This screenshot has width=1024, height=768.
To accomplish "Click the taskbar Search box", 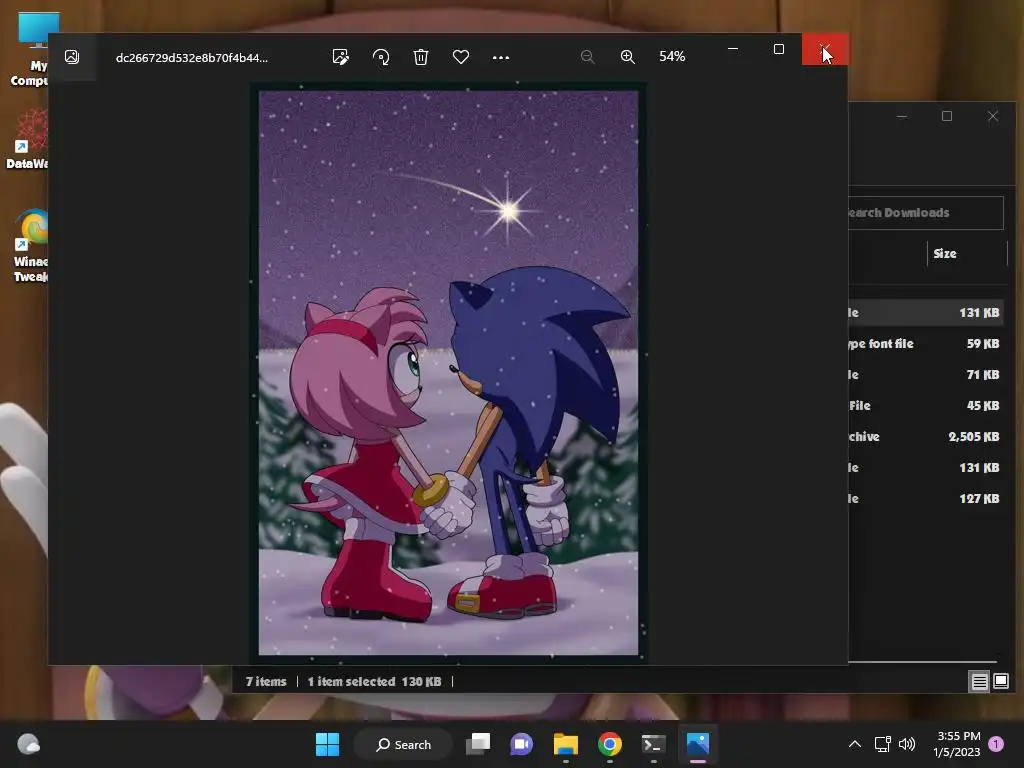I will 403,744.
